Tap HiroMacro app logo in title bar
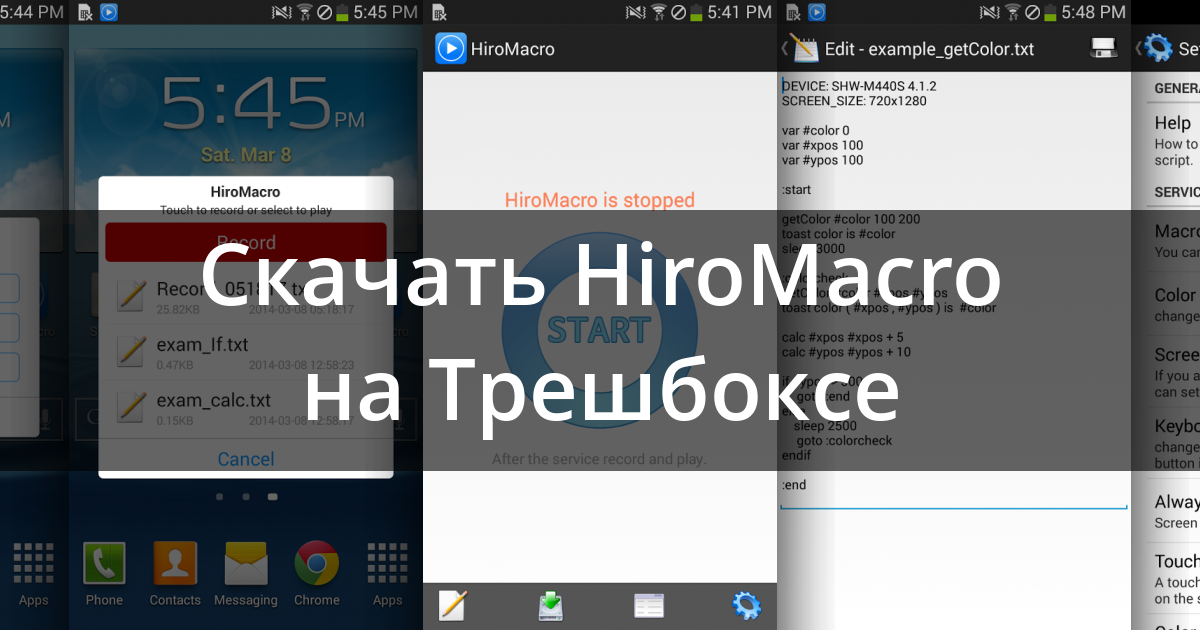The image size is (1200, 630). click(x=451, y=48)
